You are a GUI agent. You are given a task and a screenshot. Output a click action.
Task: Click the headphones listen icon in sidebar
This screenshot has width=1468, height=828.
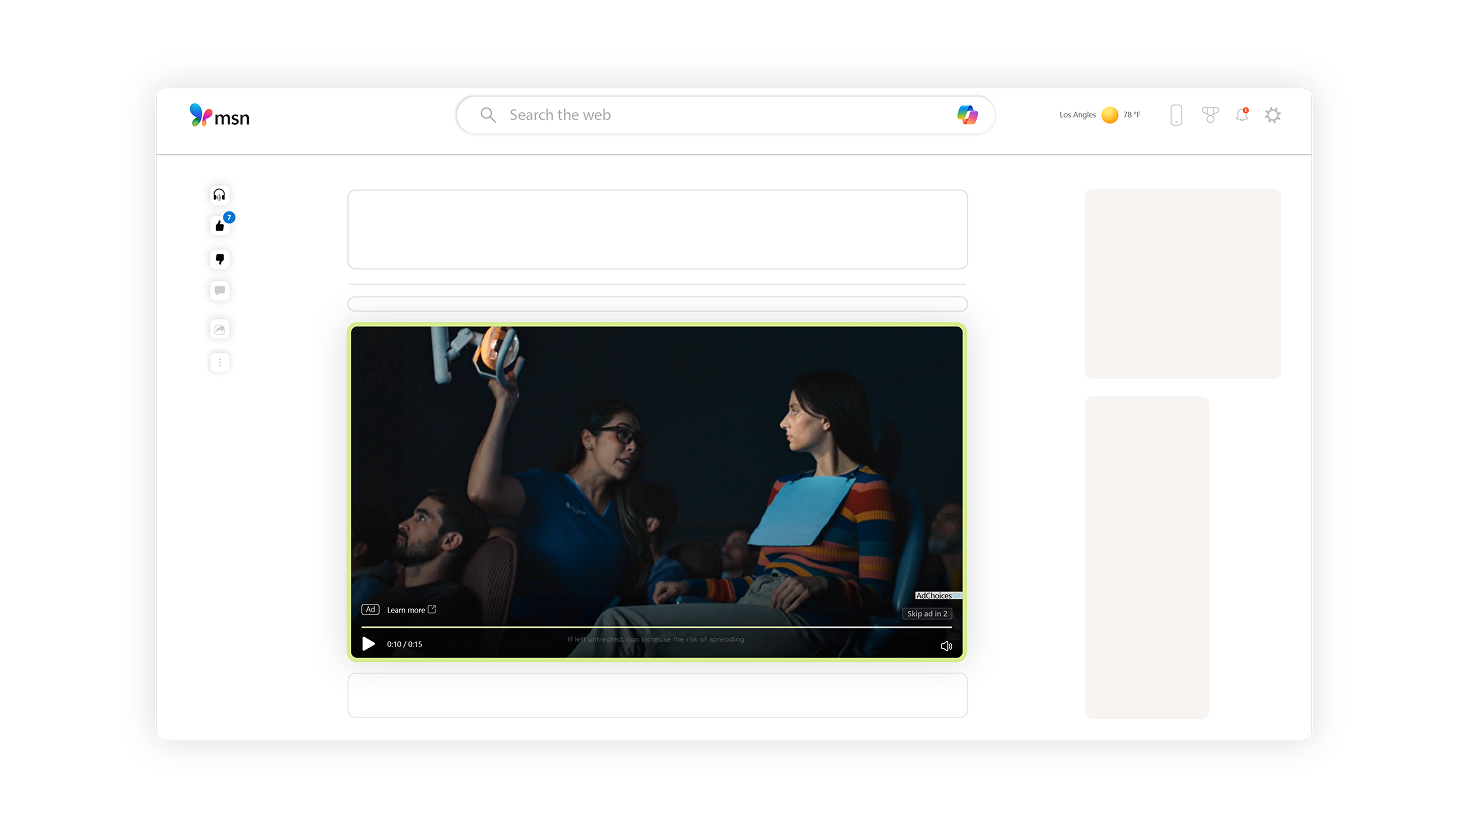(x=219, y=194)
